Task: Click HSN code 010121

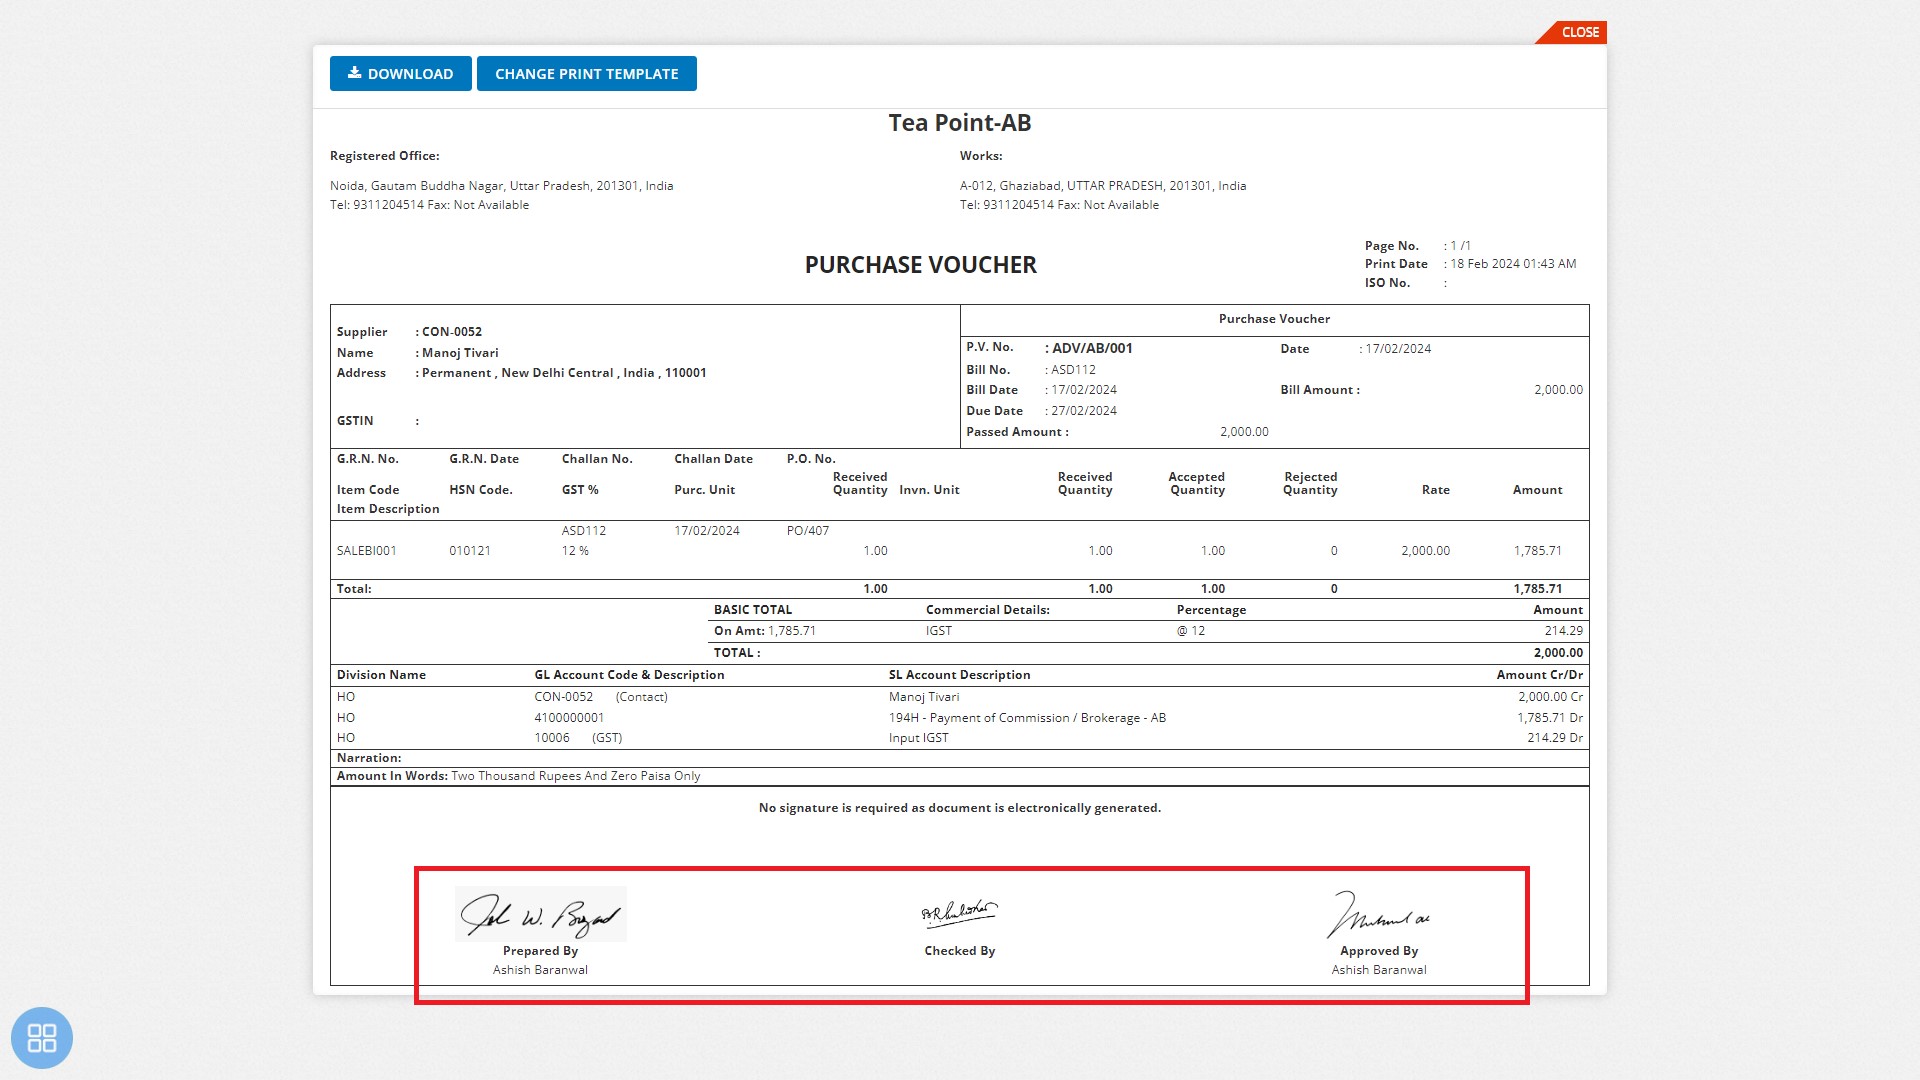Action: 470,551
